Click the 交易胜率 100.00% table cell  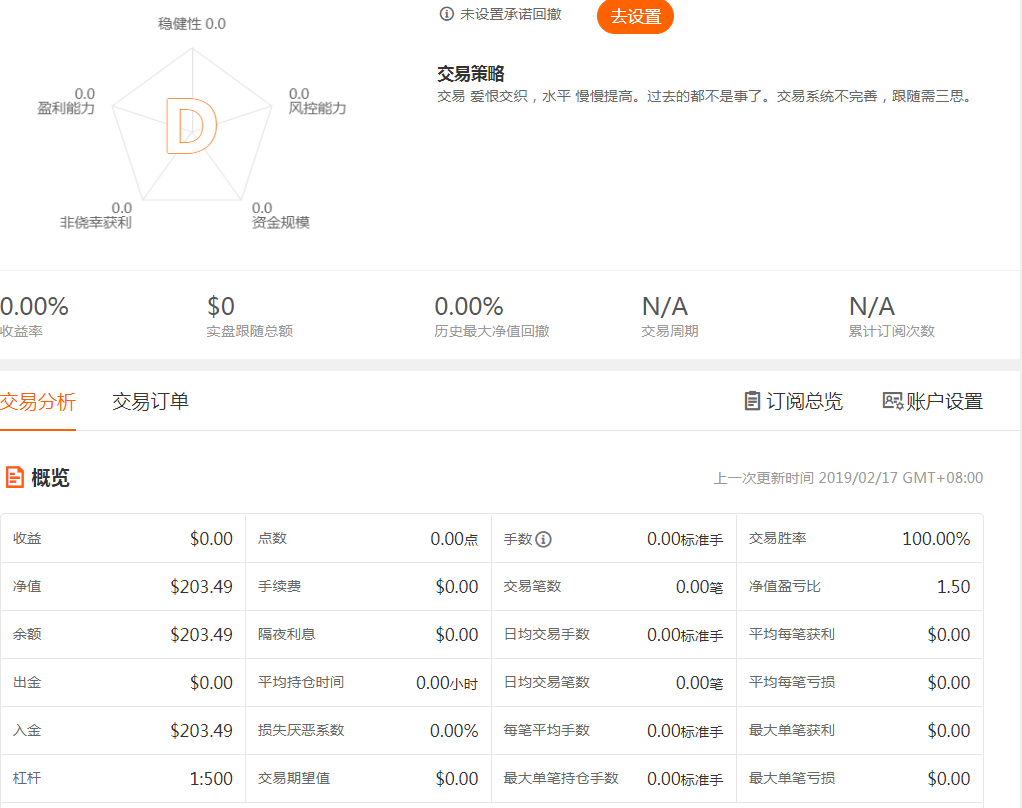tap(859, 539)
